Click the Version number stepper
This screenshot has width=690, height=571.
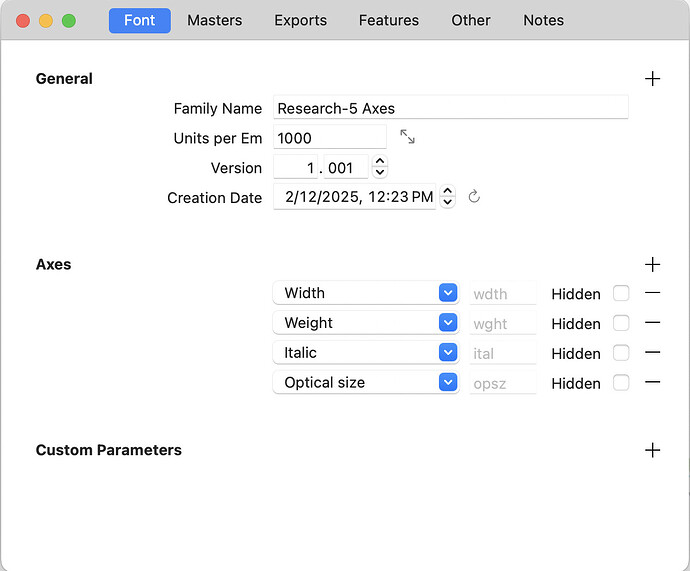click(380, 167)
